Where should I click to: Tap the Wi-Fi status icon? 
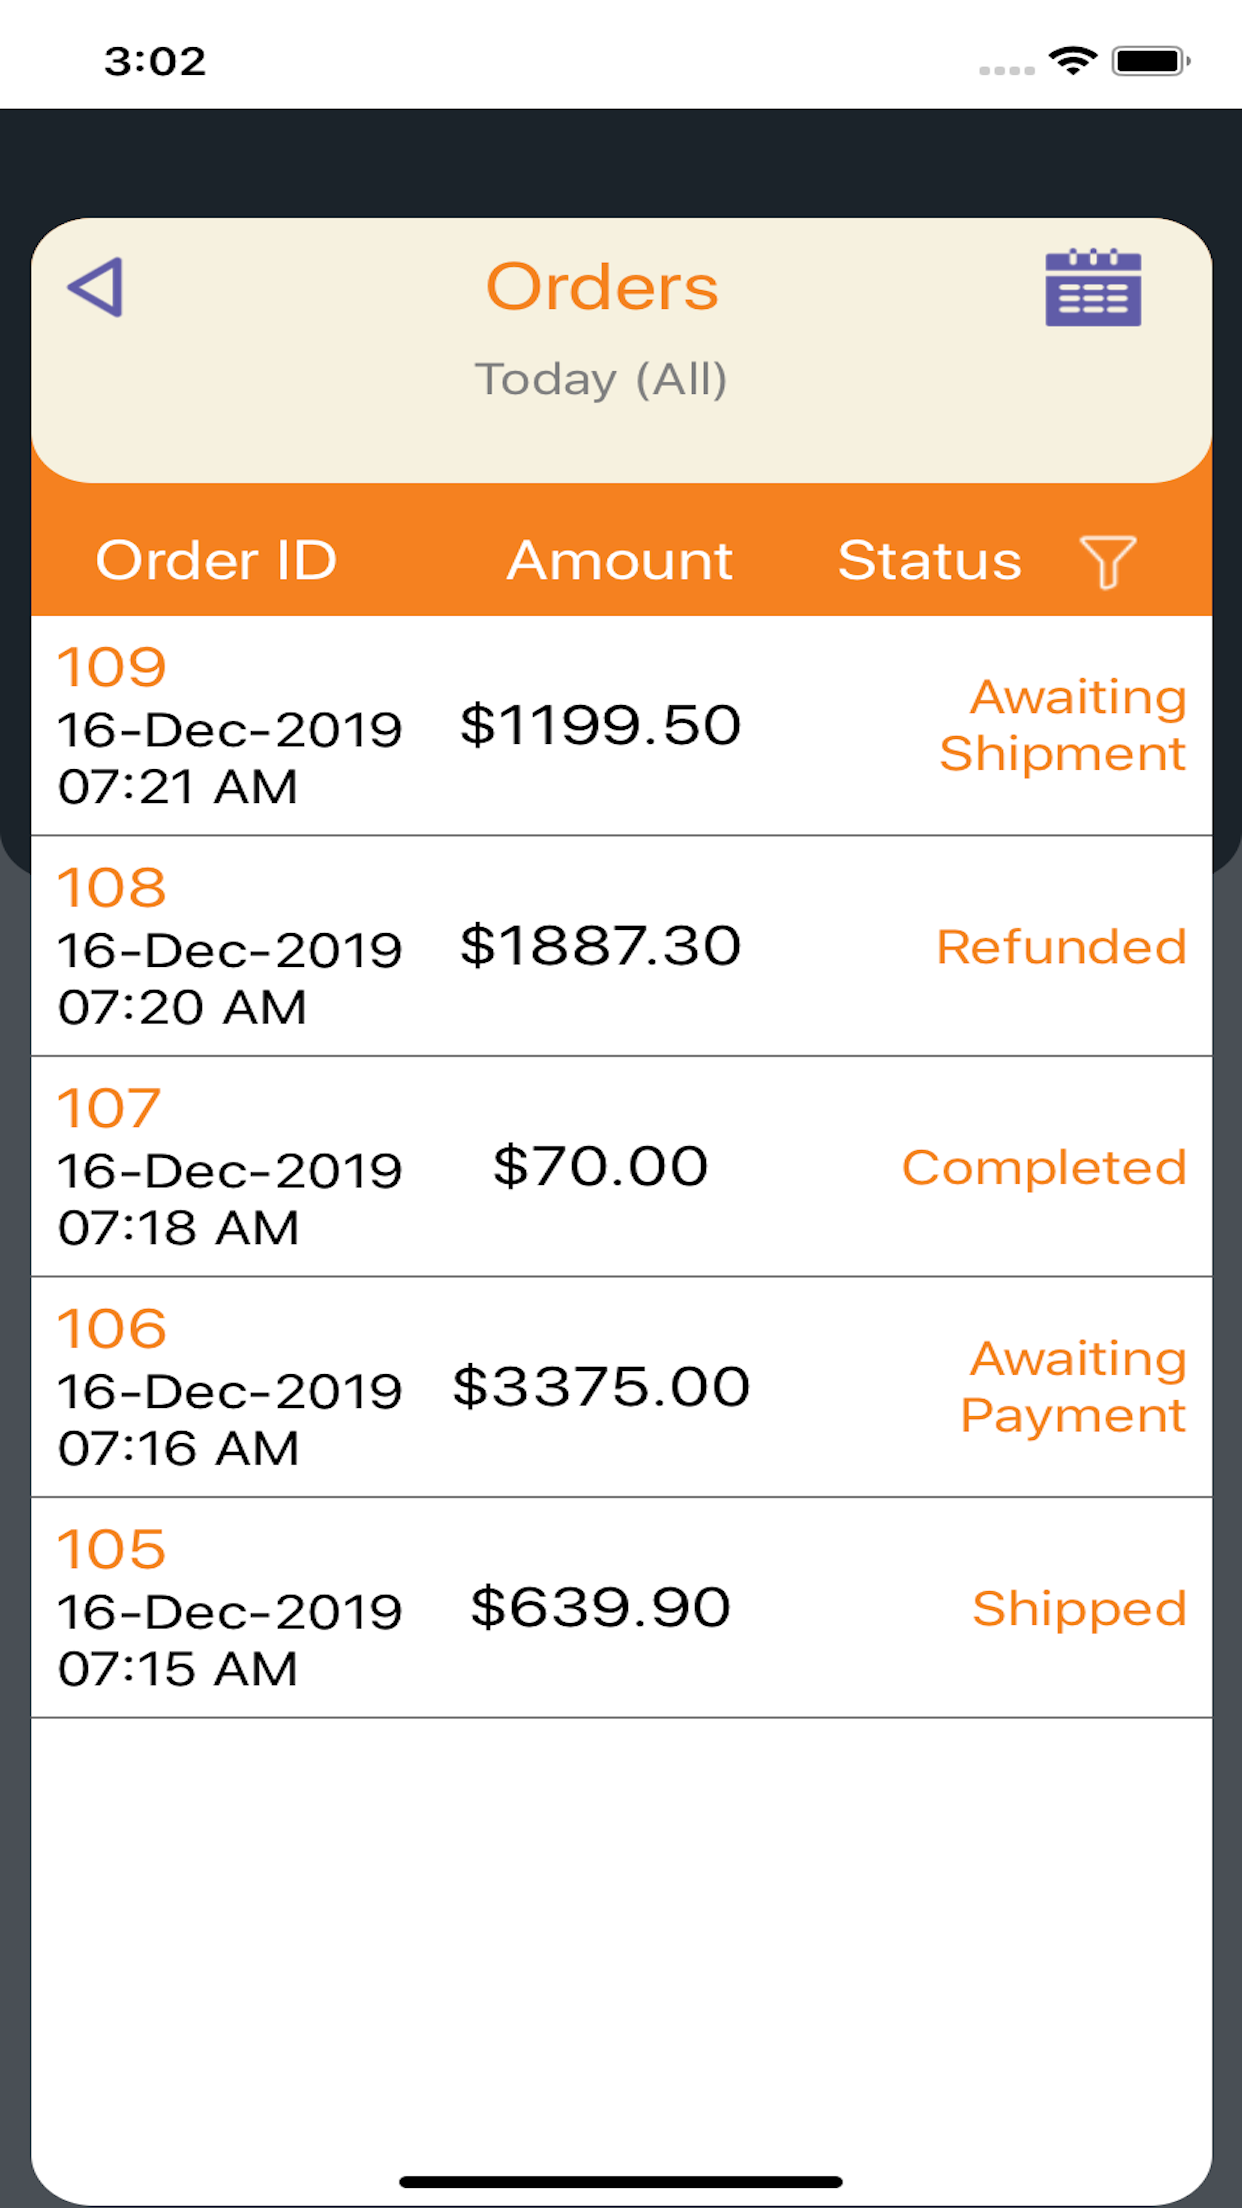pyautogui.click(x=1073, y=61)
